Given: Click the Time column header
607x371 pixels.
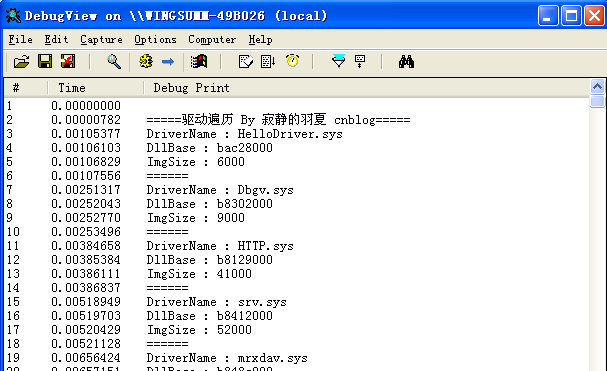Looking at the screenshot, I should [x=95, y=88].
